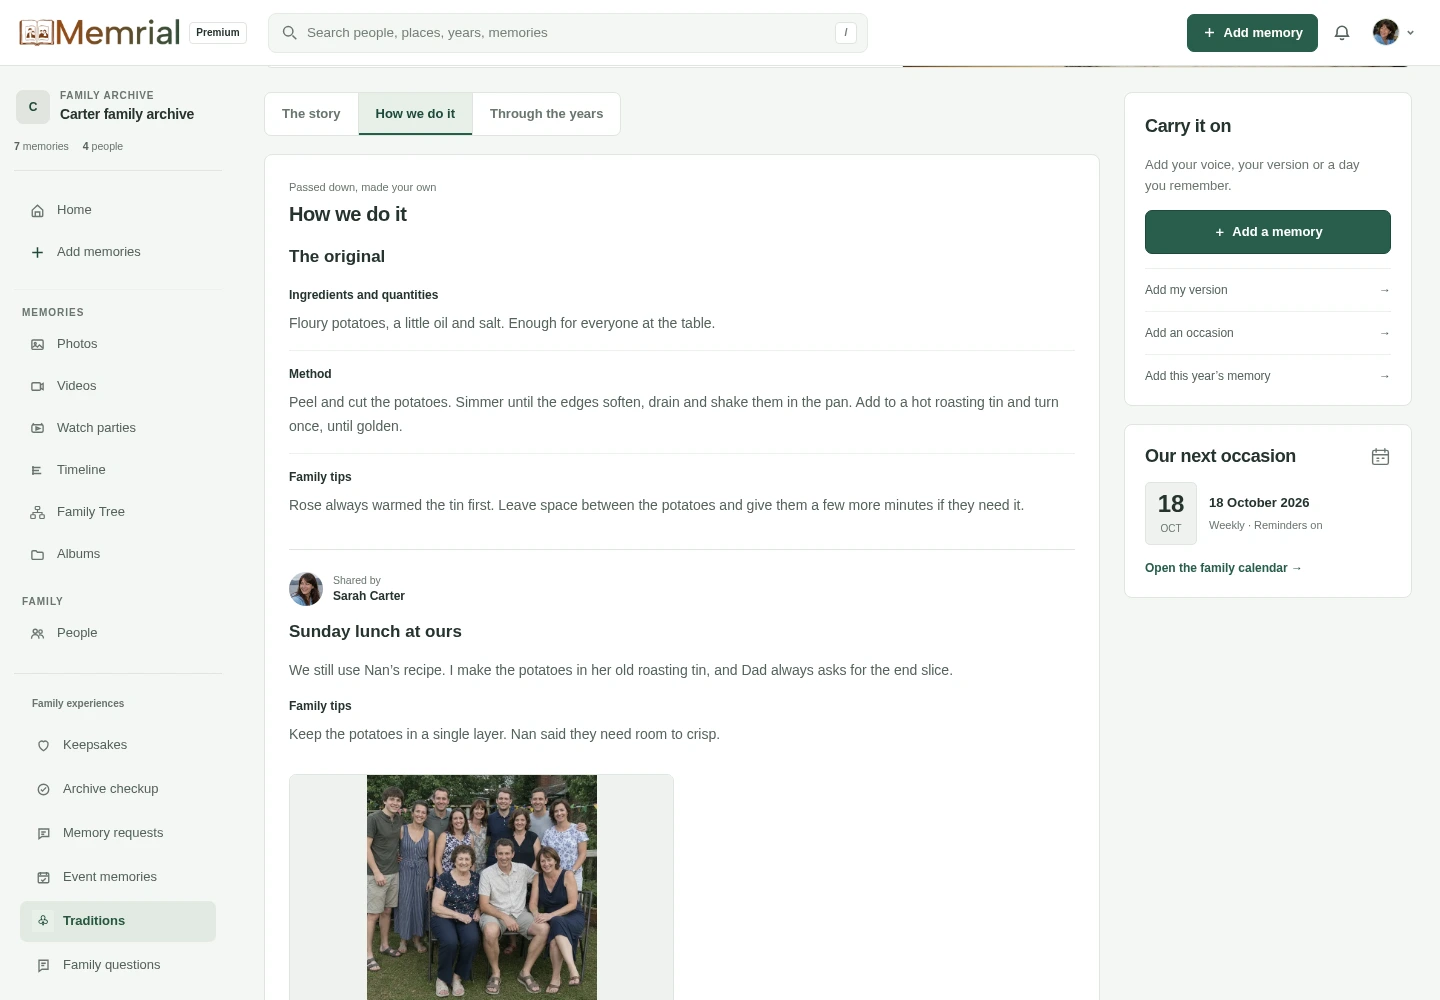Viewport: 1440px width, 1000px height.
Task: Click the Add a memory button
Action: [1268, 232]
